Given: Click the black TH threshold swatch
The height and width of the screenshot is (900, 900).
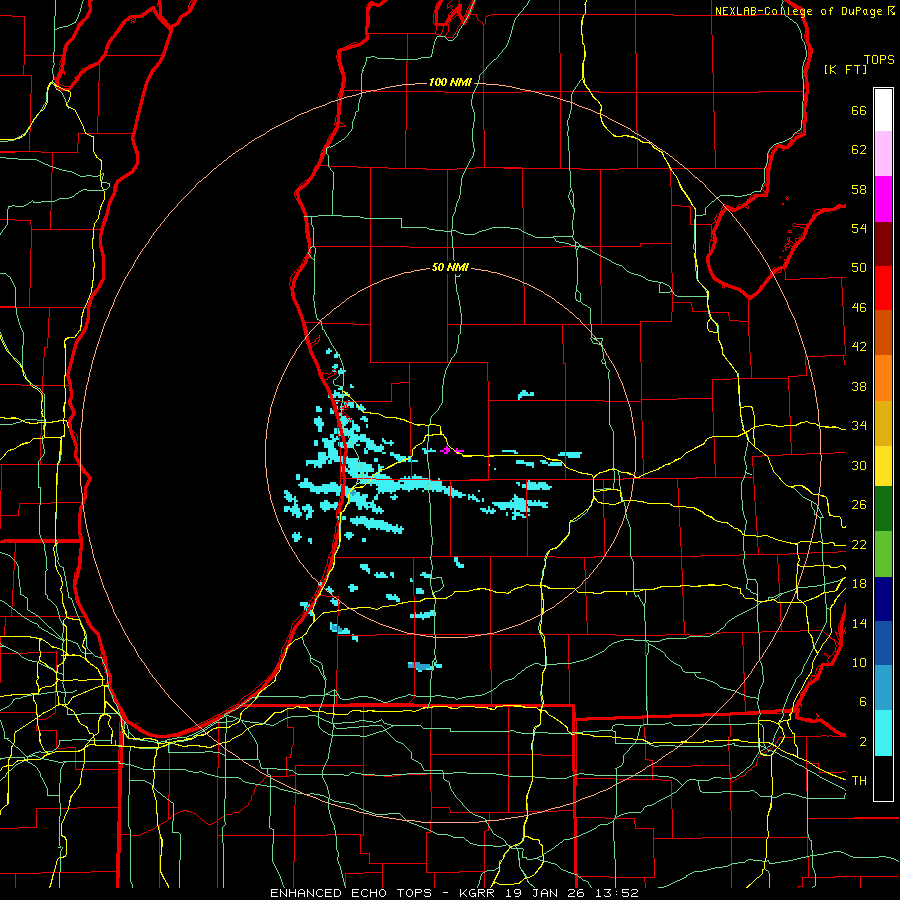Looking at the screenshot, I should [883, 778].
